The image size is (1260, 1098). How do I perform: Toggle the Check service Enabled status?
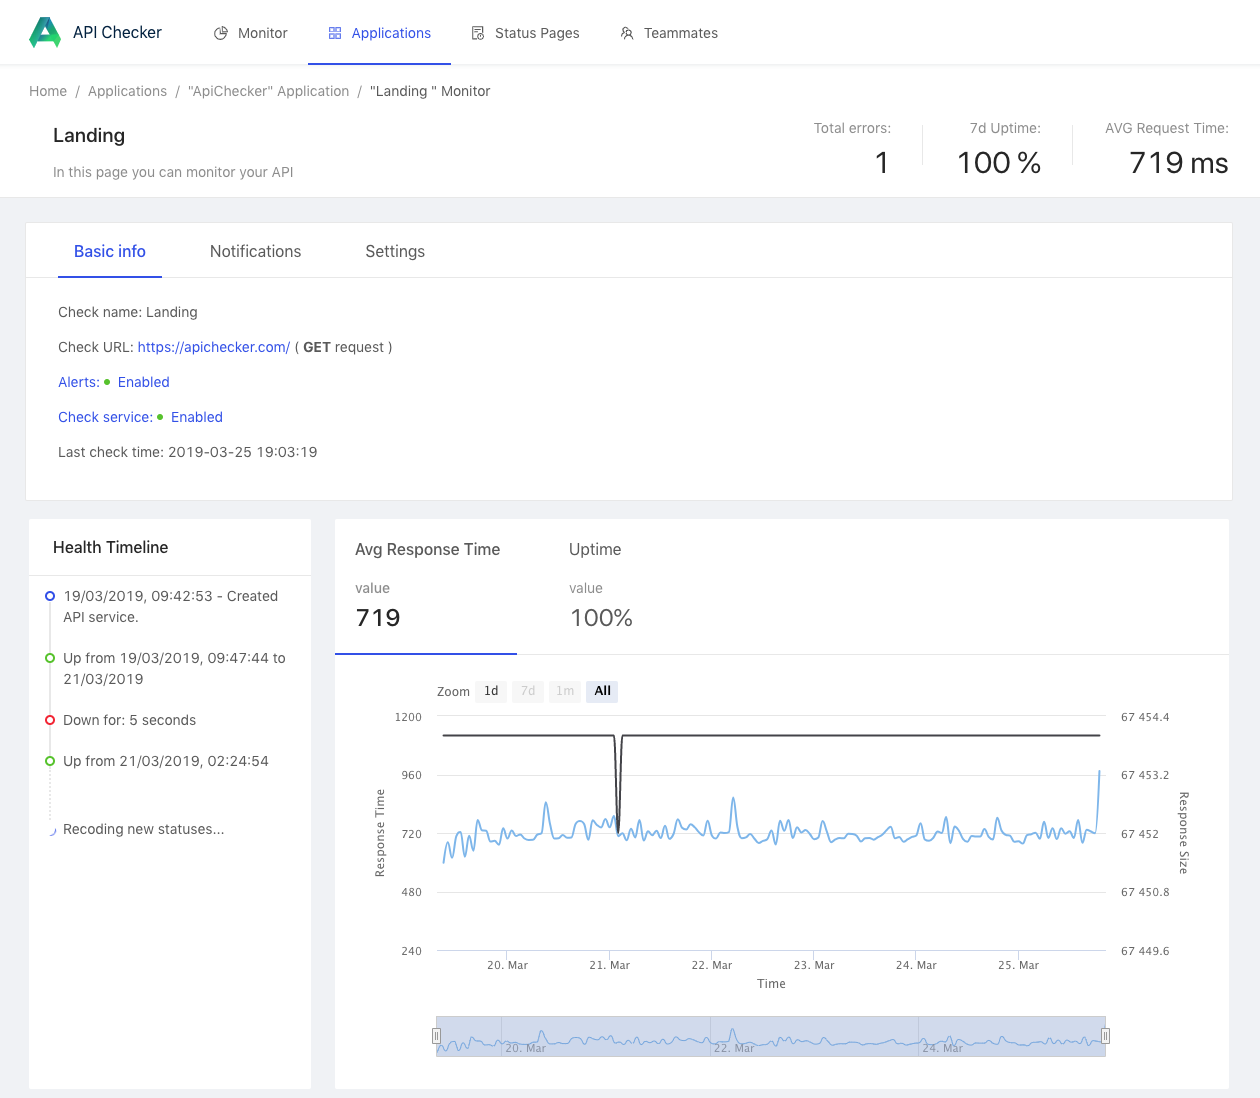(196, 417)
